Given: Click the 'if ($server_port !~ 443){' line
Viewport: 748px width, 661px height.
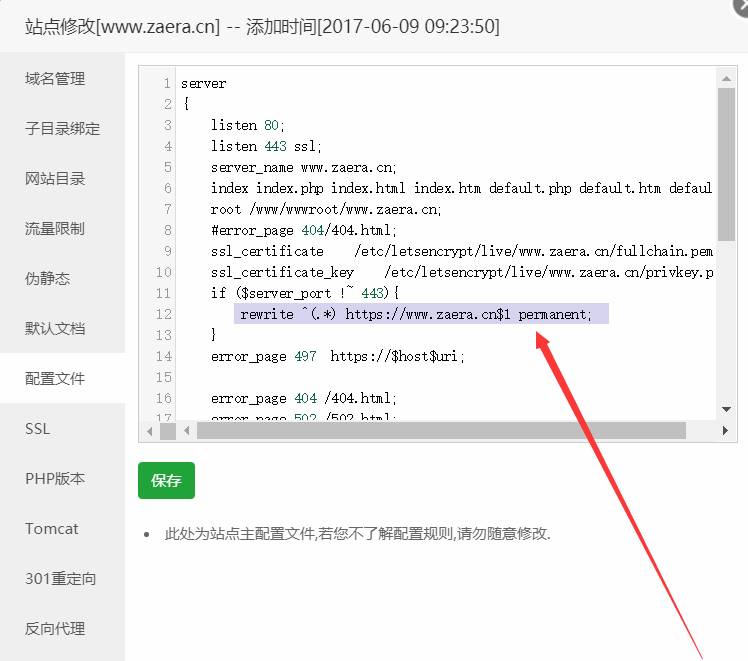Looking at the screenshot, I should [x=305, y=293].
